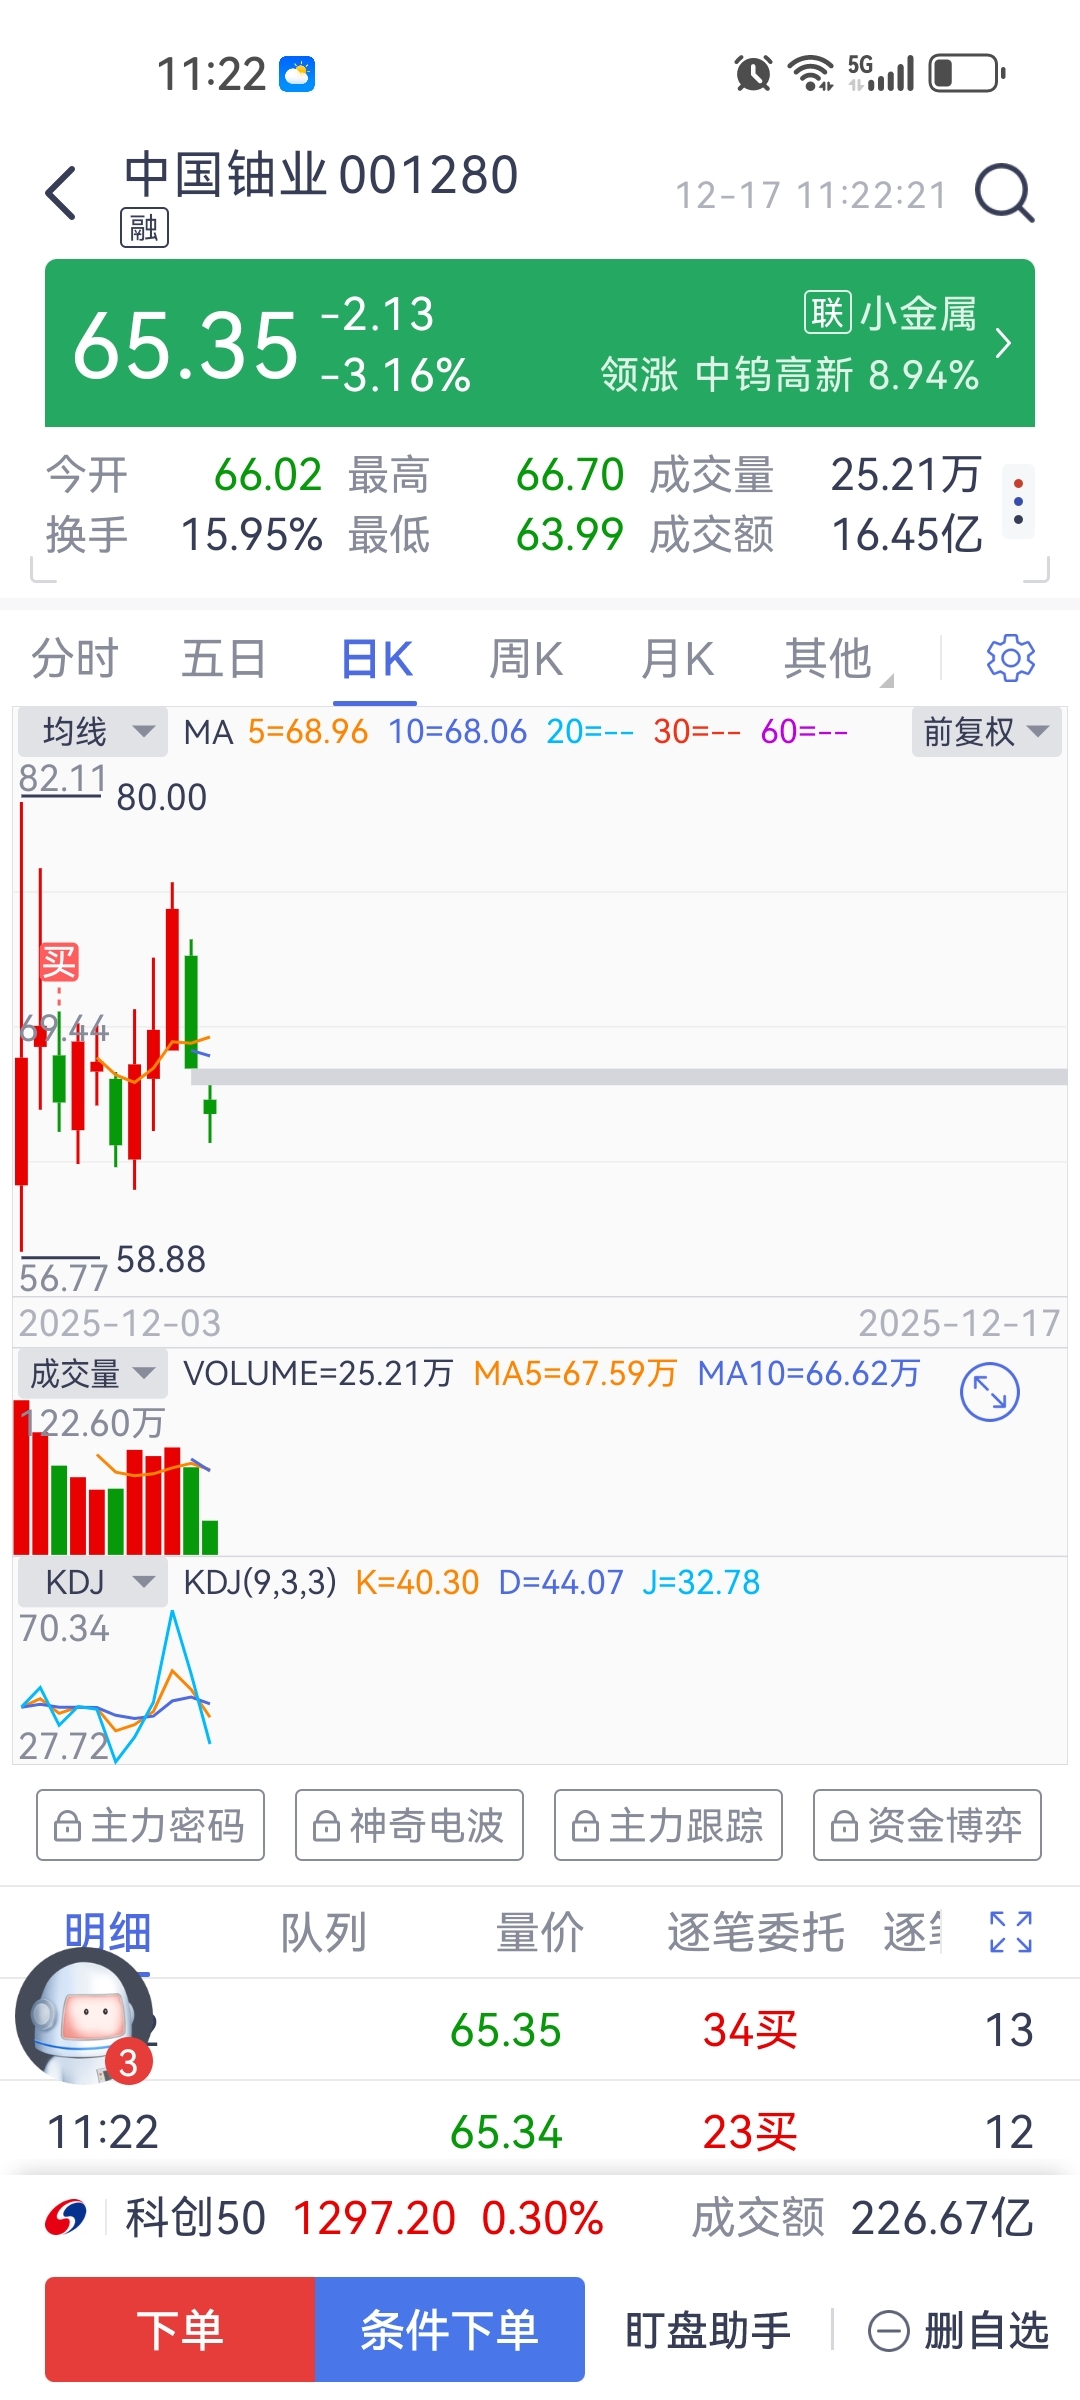Open locked 主力跟踪 indicator
Image resolution: width=1080 pixels, height=2400 pixels.
668,1825
